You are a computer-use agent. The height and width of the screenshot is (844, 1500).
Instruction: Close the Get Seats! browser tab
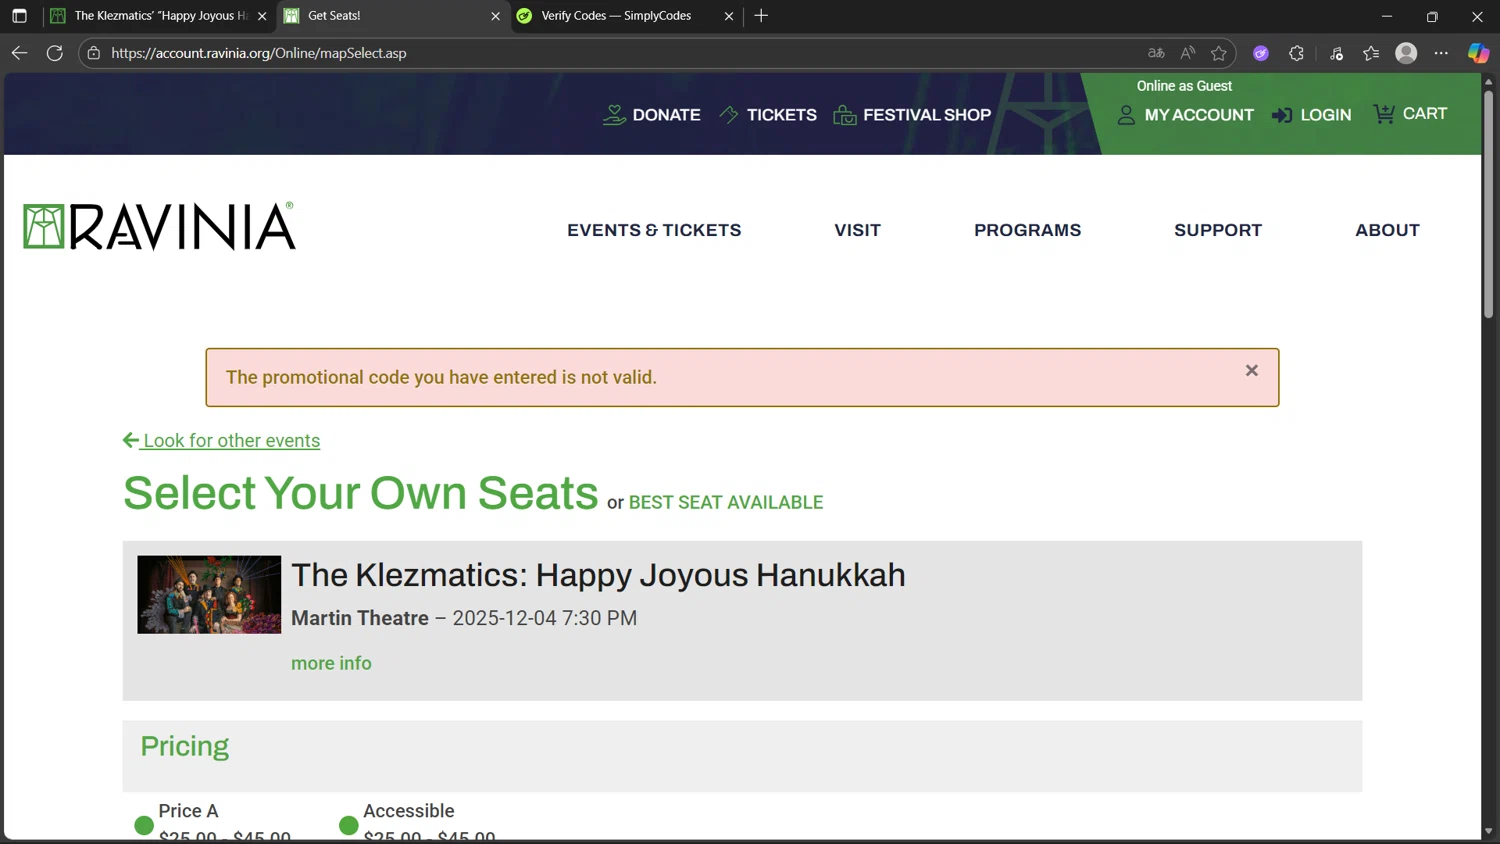point(495,16)
